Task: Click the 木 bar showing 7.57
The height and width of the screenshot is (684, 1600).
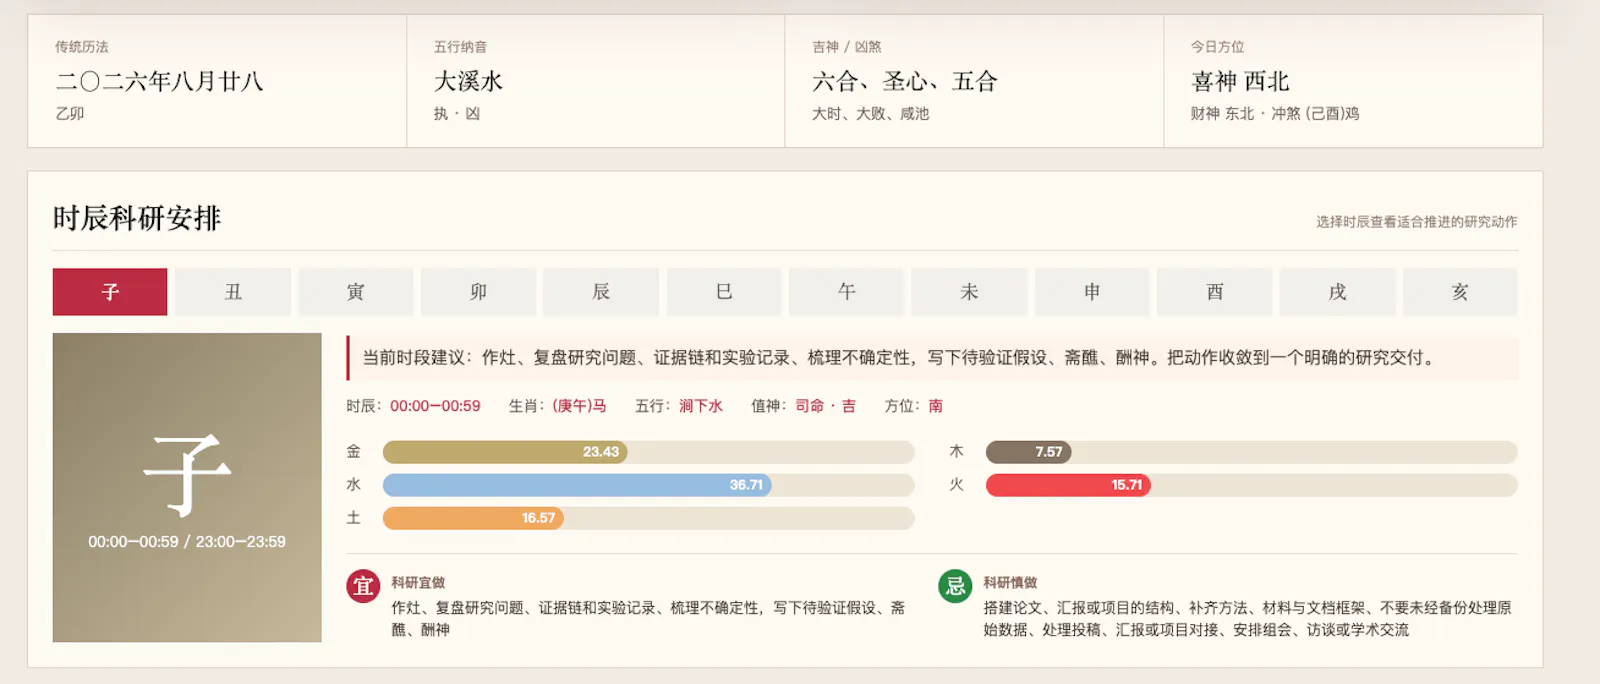Action: (x=1029, y=452)
